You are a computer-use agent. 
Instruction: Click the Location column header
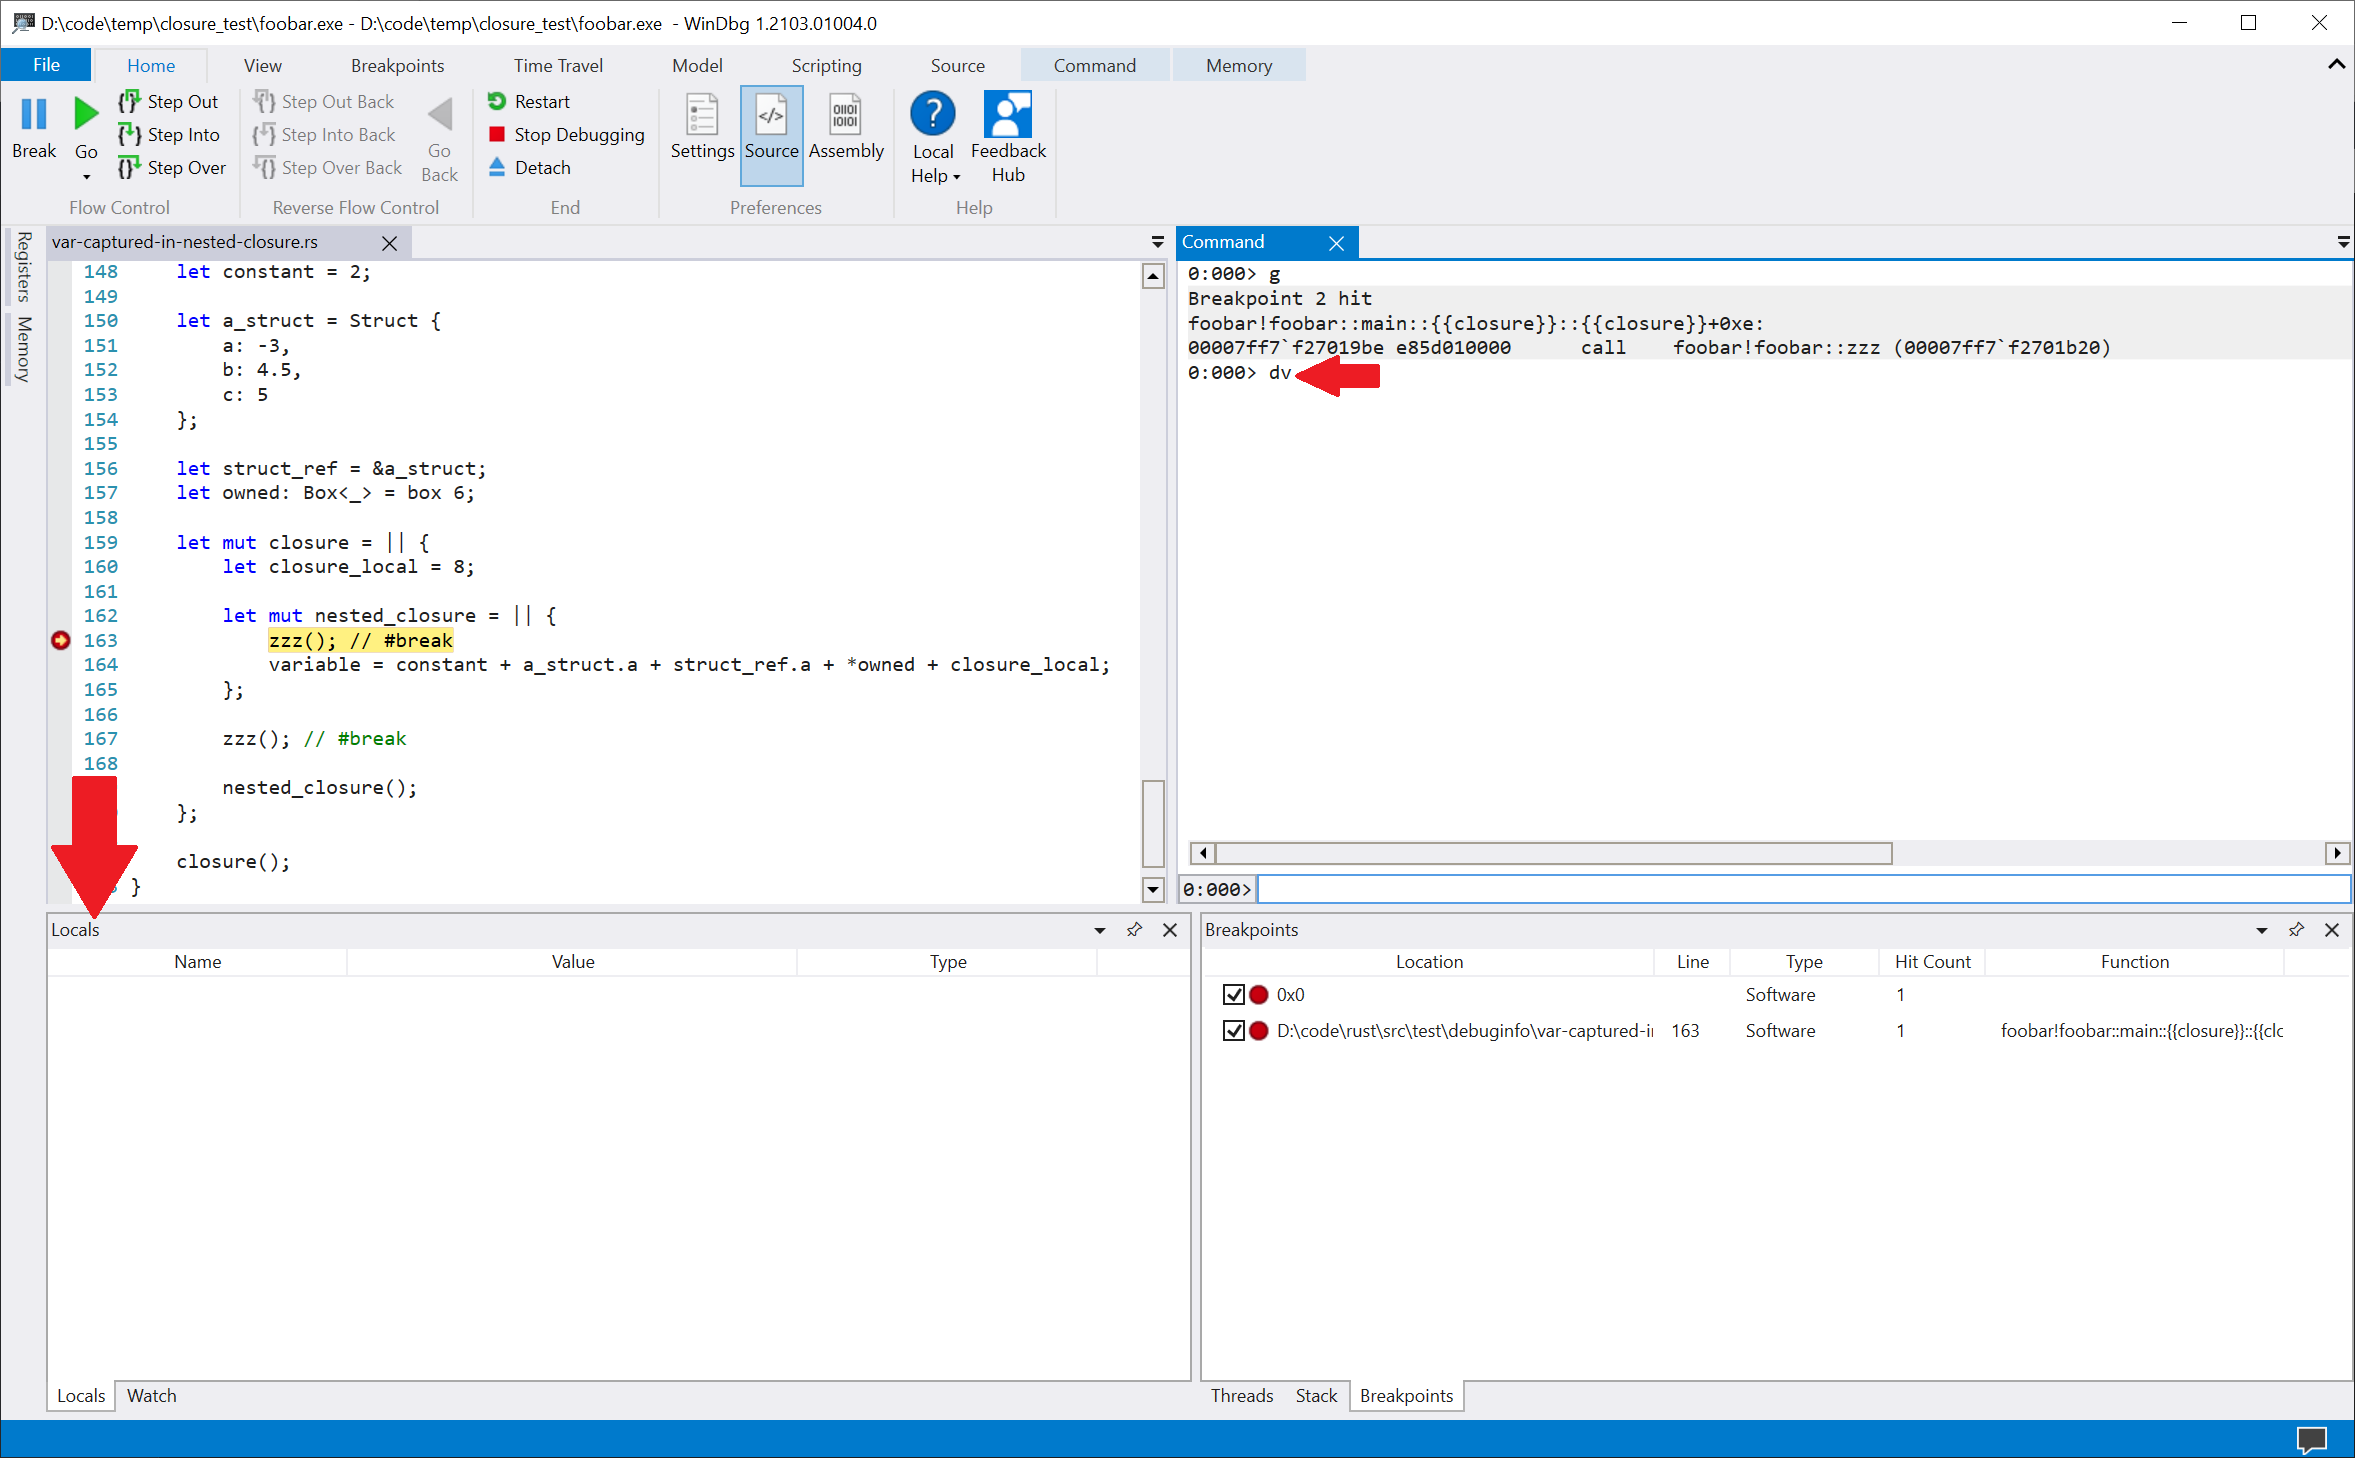pos(1429,961)
